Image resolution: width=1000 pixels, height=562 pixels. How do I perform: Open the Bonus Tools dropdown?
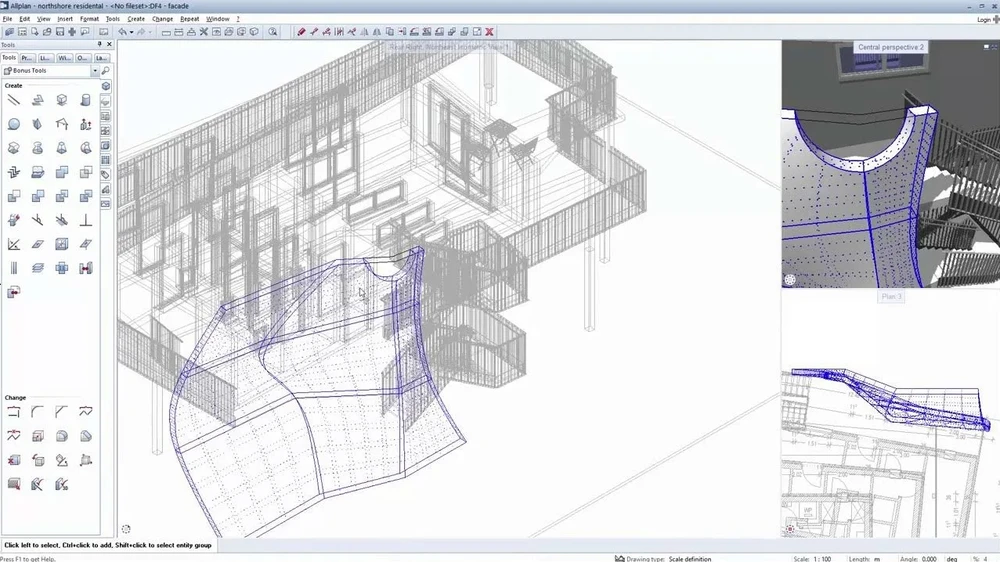(x=95, y=71)
